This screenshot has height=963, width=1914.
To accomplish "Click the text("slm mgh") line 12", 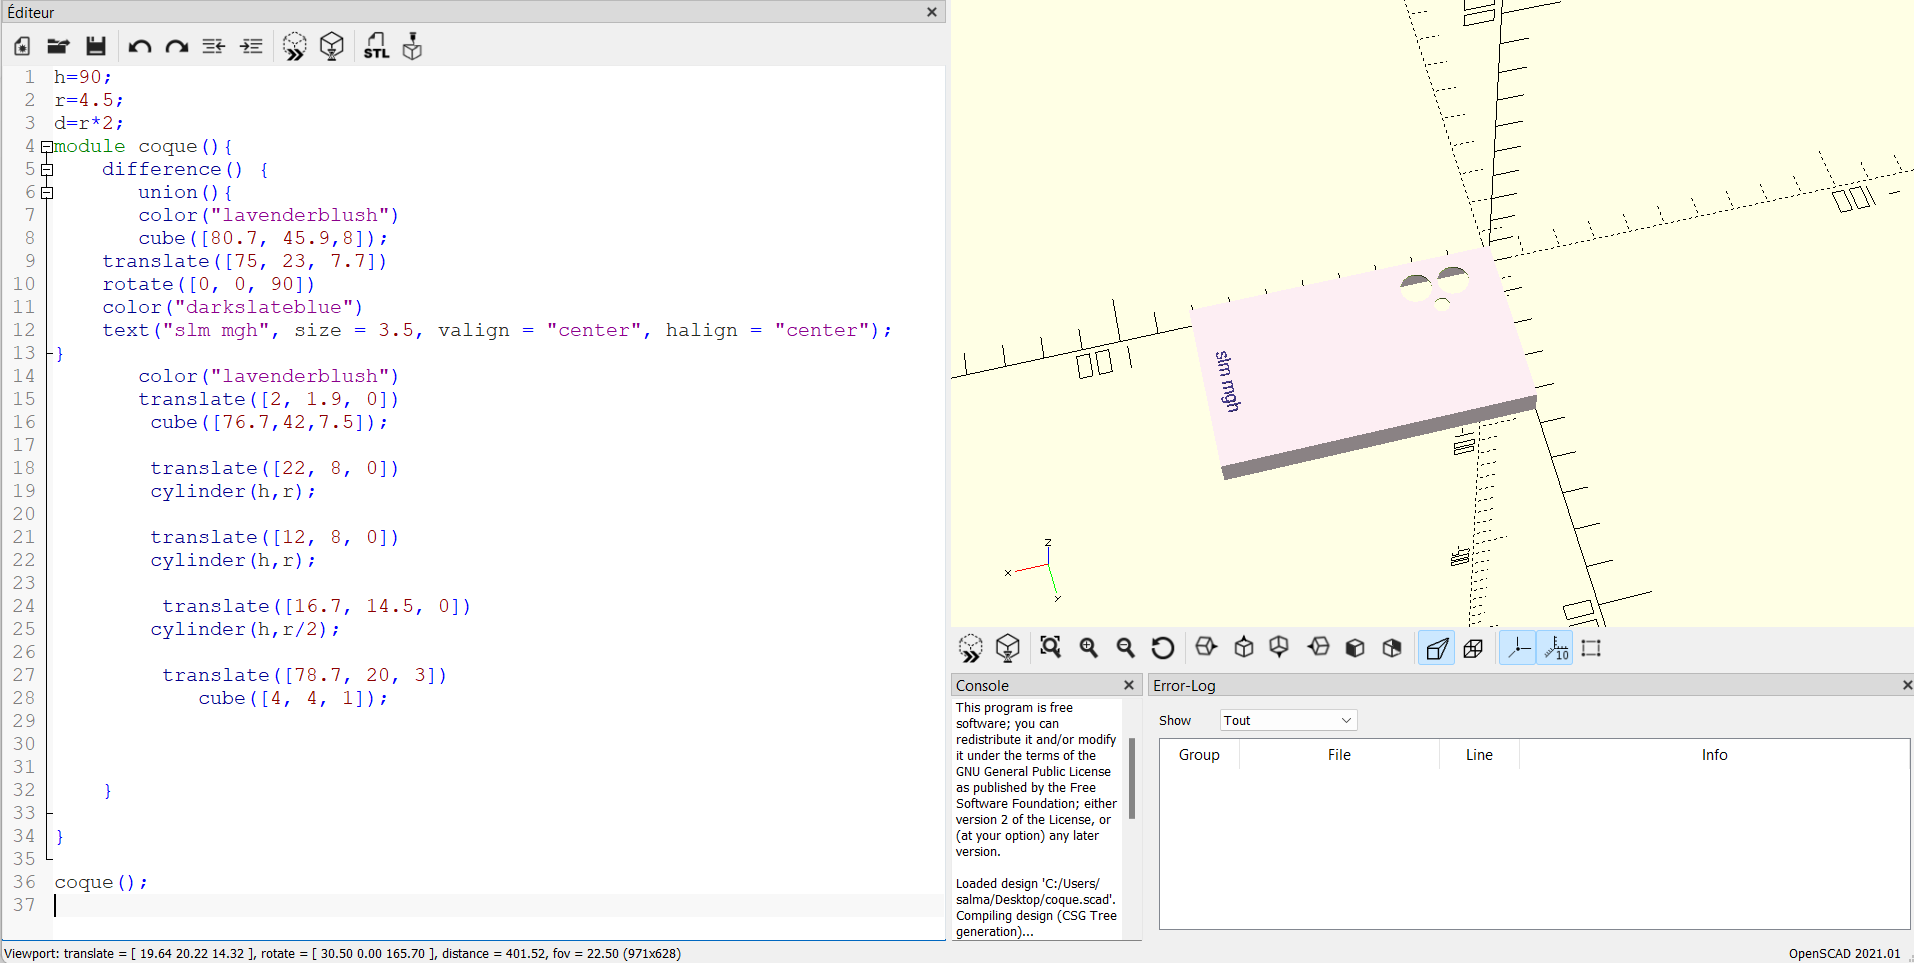I will [496, 330].
